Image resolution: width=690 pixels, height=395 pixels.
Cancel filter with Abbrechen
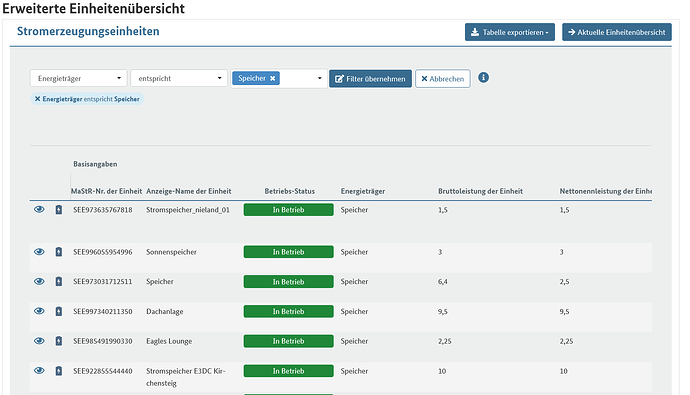(443, 79)
